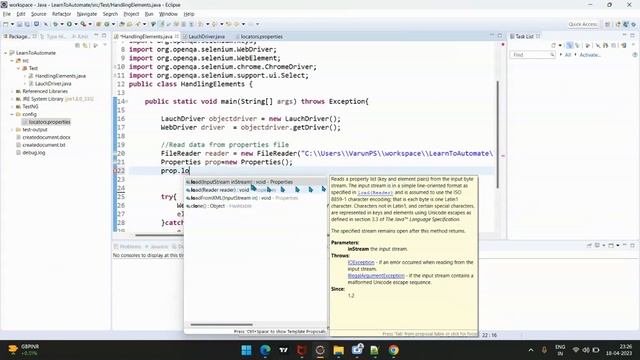
Task: Open the Source menu
Action: pyautogui.click(x=39, y=14)
